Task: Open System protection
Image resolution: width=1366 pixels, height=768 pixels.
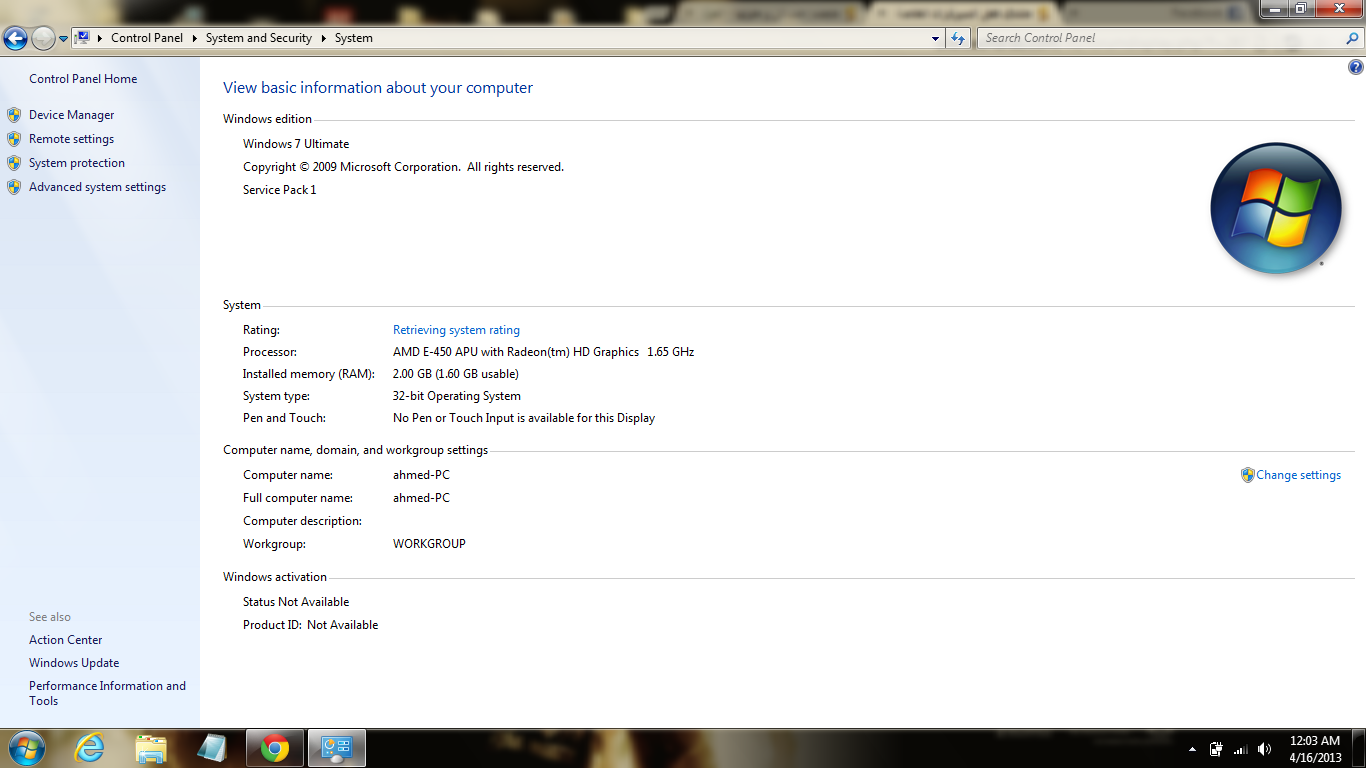Action: 77,163
